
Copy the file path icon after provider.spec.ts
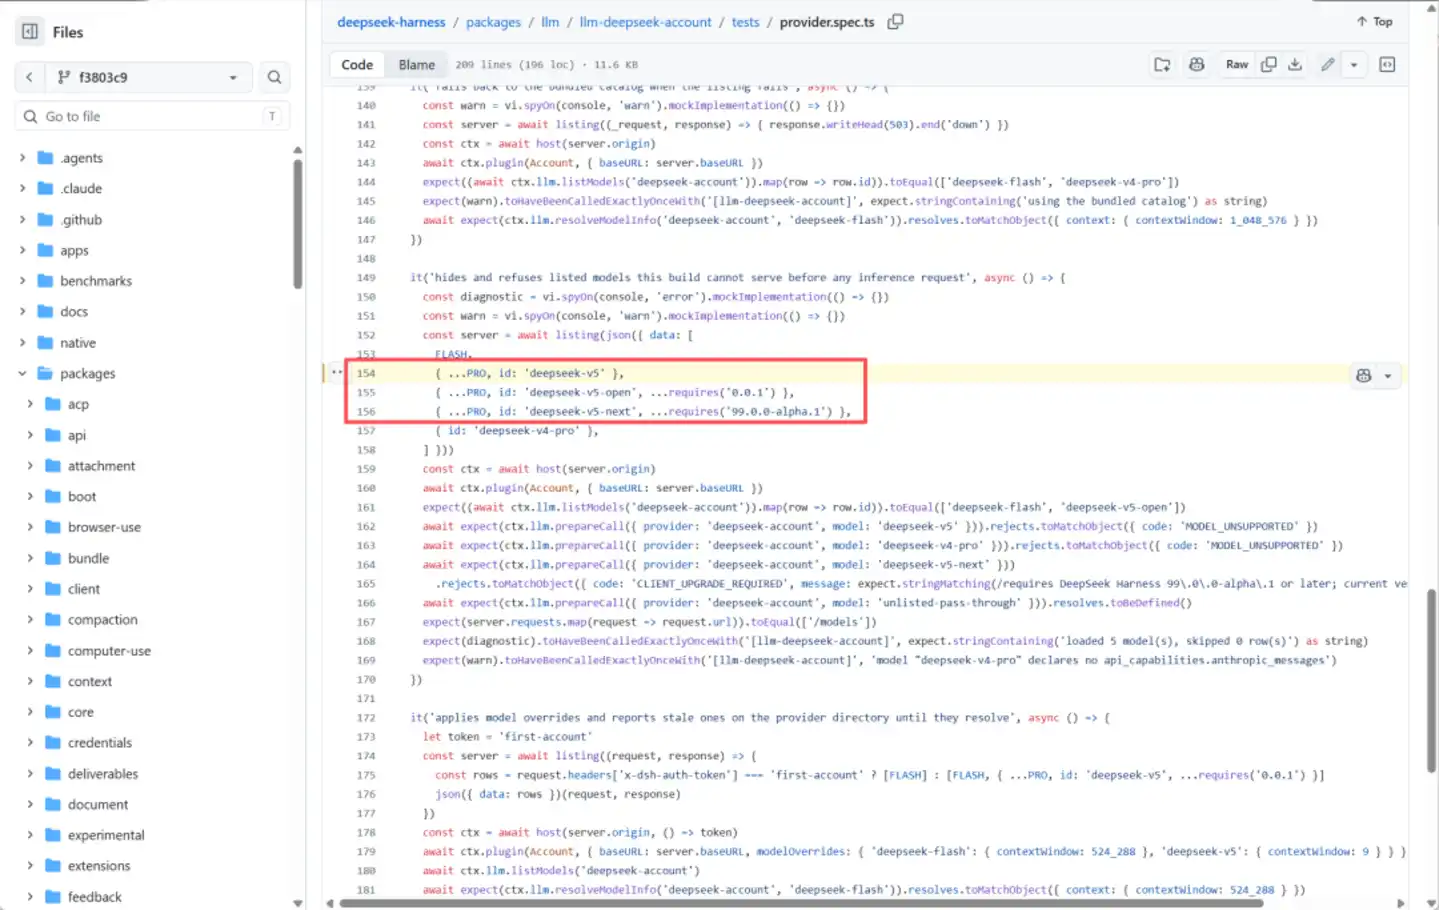[895, 21]
